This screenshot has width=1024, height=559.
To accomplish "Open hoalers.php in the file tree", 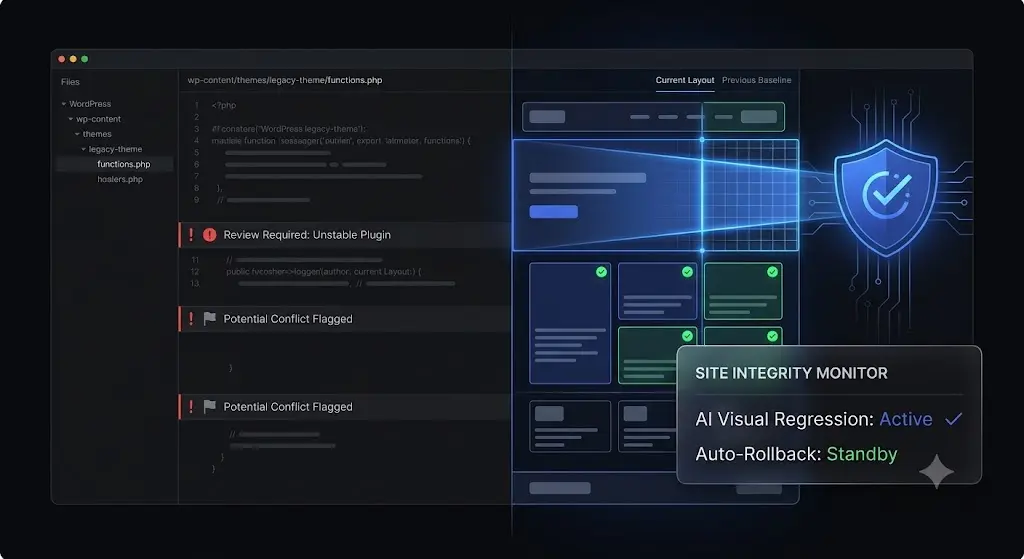I will click(120, 179).
